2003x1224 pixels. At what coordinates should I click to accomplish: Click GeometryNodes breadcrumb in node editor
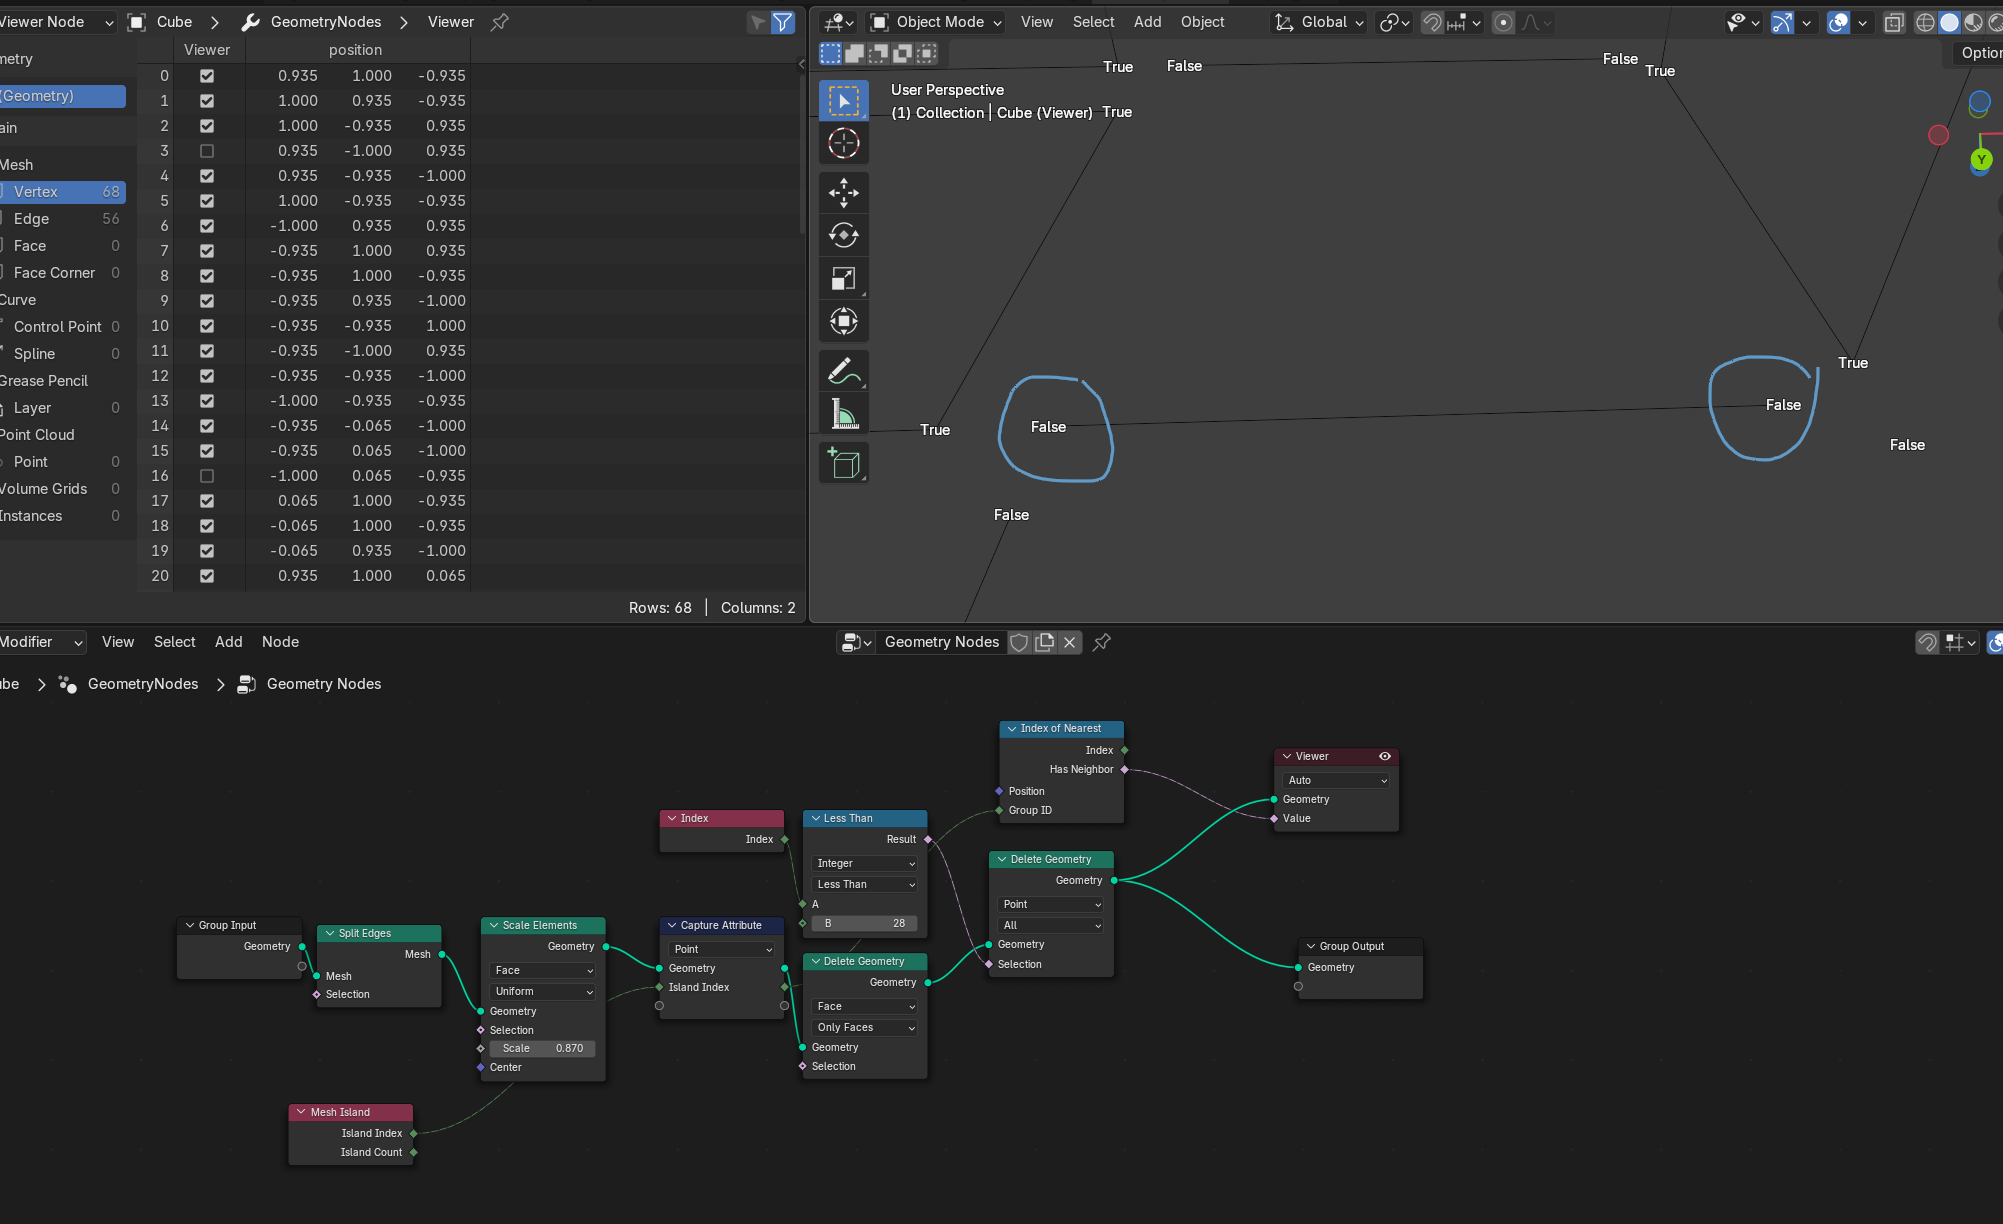pyautogui.click(x=142, y=684)
